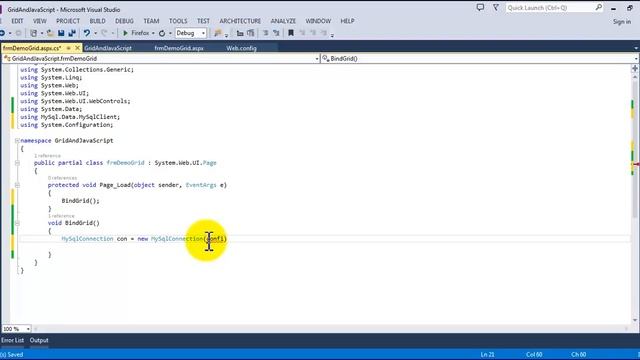Click 'Ln 21' in status bar
The image size is (640, 360).
click(487, 355)
